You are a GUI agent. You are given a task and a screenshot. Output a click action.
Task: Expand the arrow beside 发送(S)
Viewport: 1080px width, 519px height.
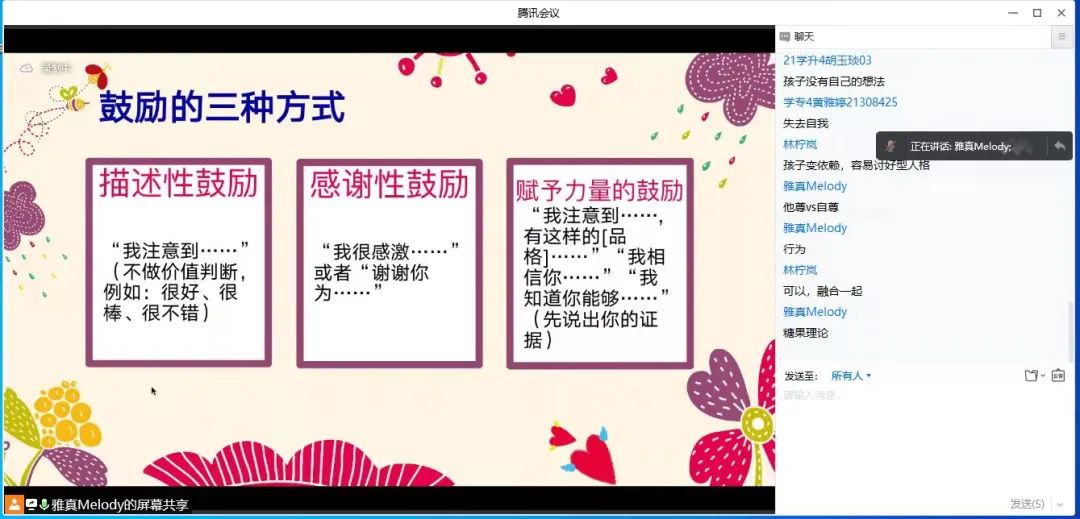[x=1059, y=504]
